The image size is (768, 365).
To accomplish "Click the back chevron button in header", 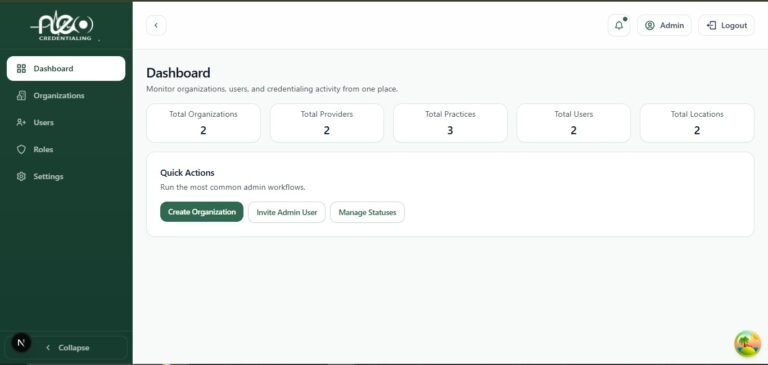I will [156, 25].
